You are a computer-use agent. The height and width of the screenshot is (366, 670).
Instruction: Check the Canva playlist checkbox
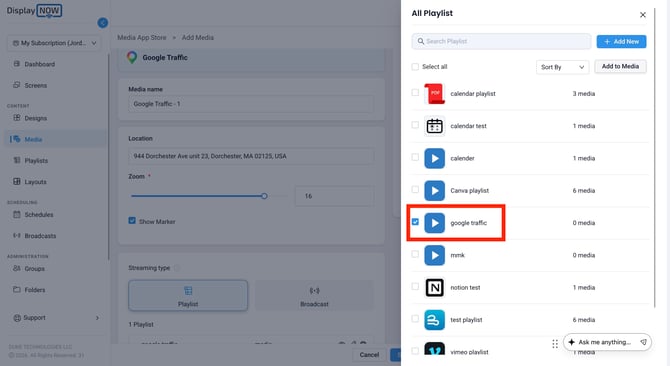(x=415, y=190)
